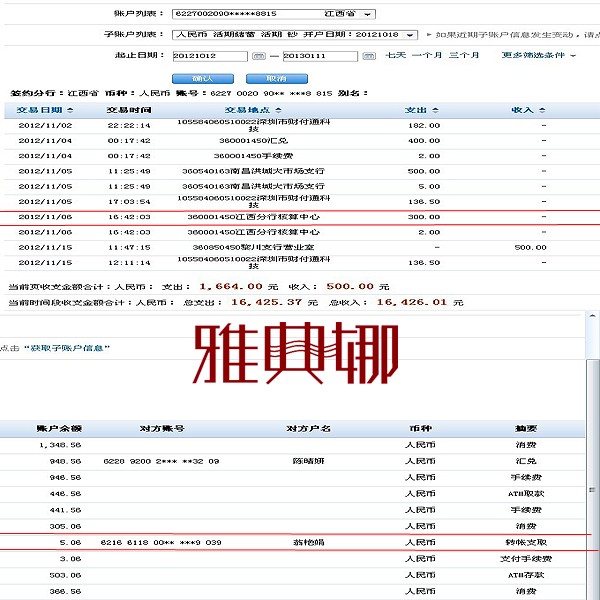Select the 三个月 date range link
Viewport: 600px width, 600px height.
click(x=464, y=55)
